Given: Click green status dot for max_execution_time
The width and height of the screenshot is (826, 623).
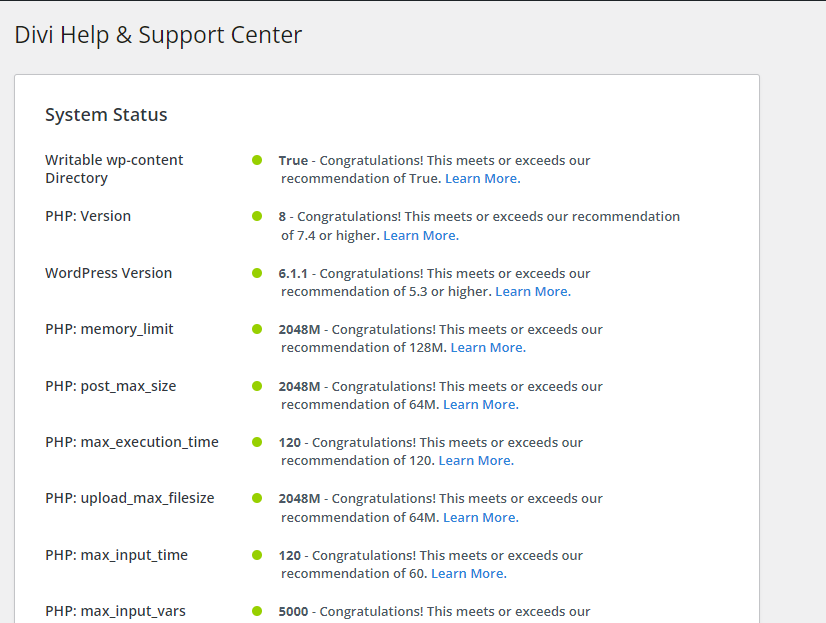Looking at the screenshot, I should (x=257, y=442).
